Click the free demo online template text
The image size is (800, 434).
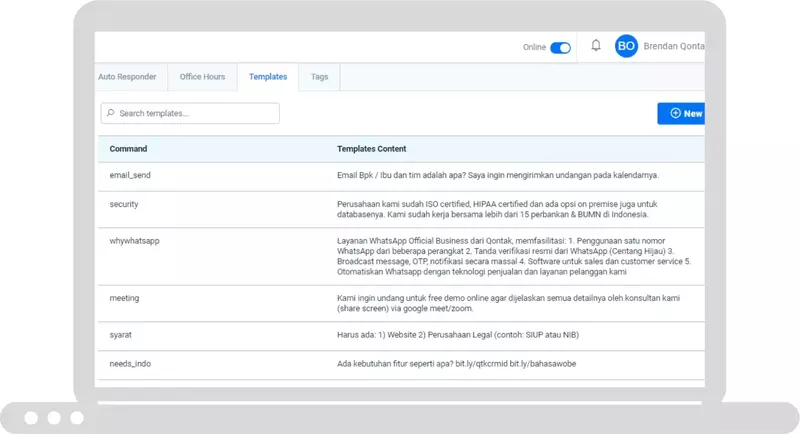pyautogui.click(x=508, y=303)
